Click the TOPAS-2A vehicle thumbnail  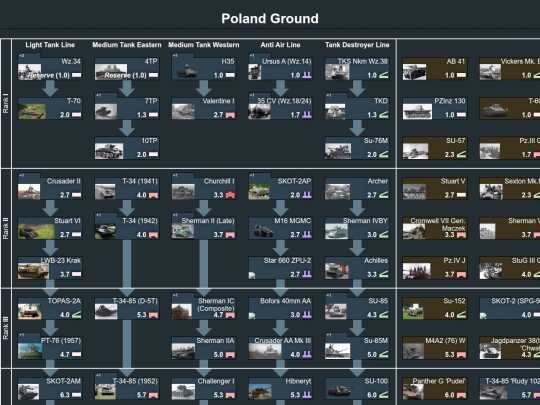coord(30,311)
